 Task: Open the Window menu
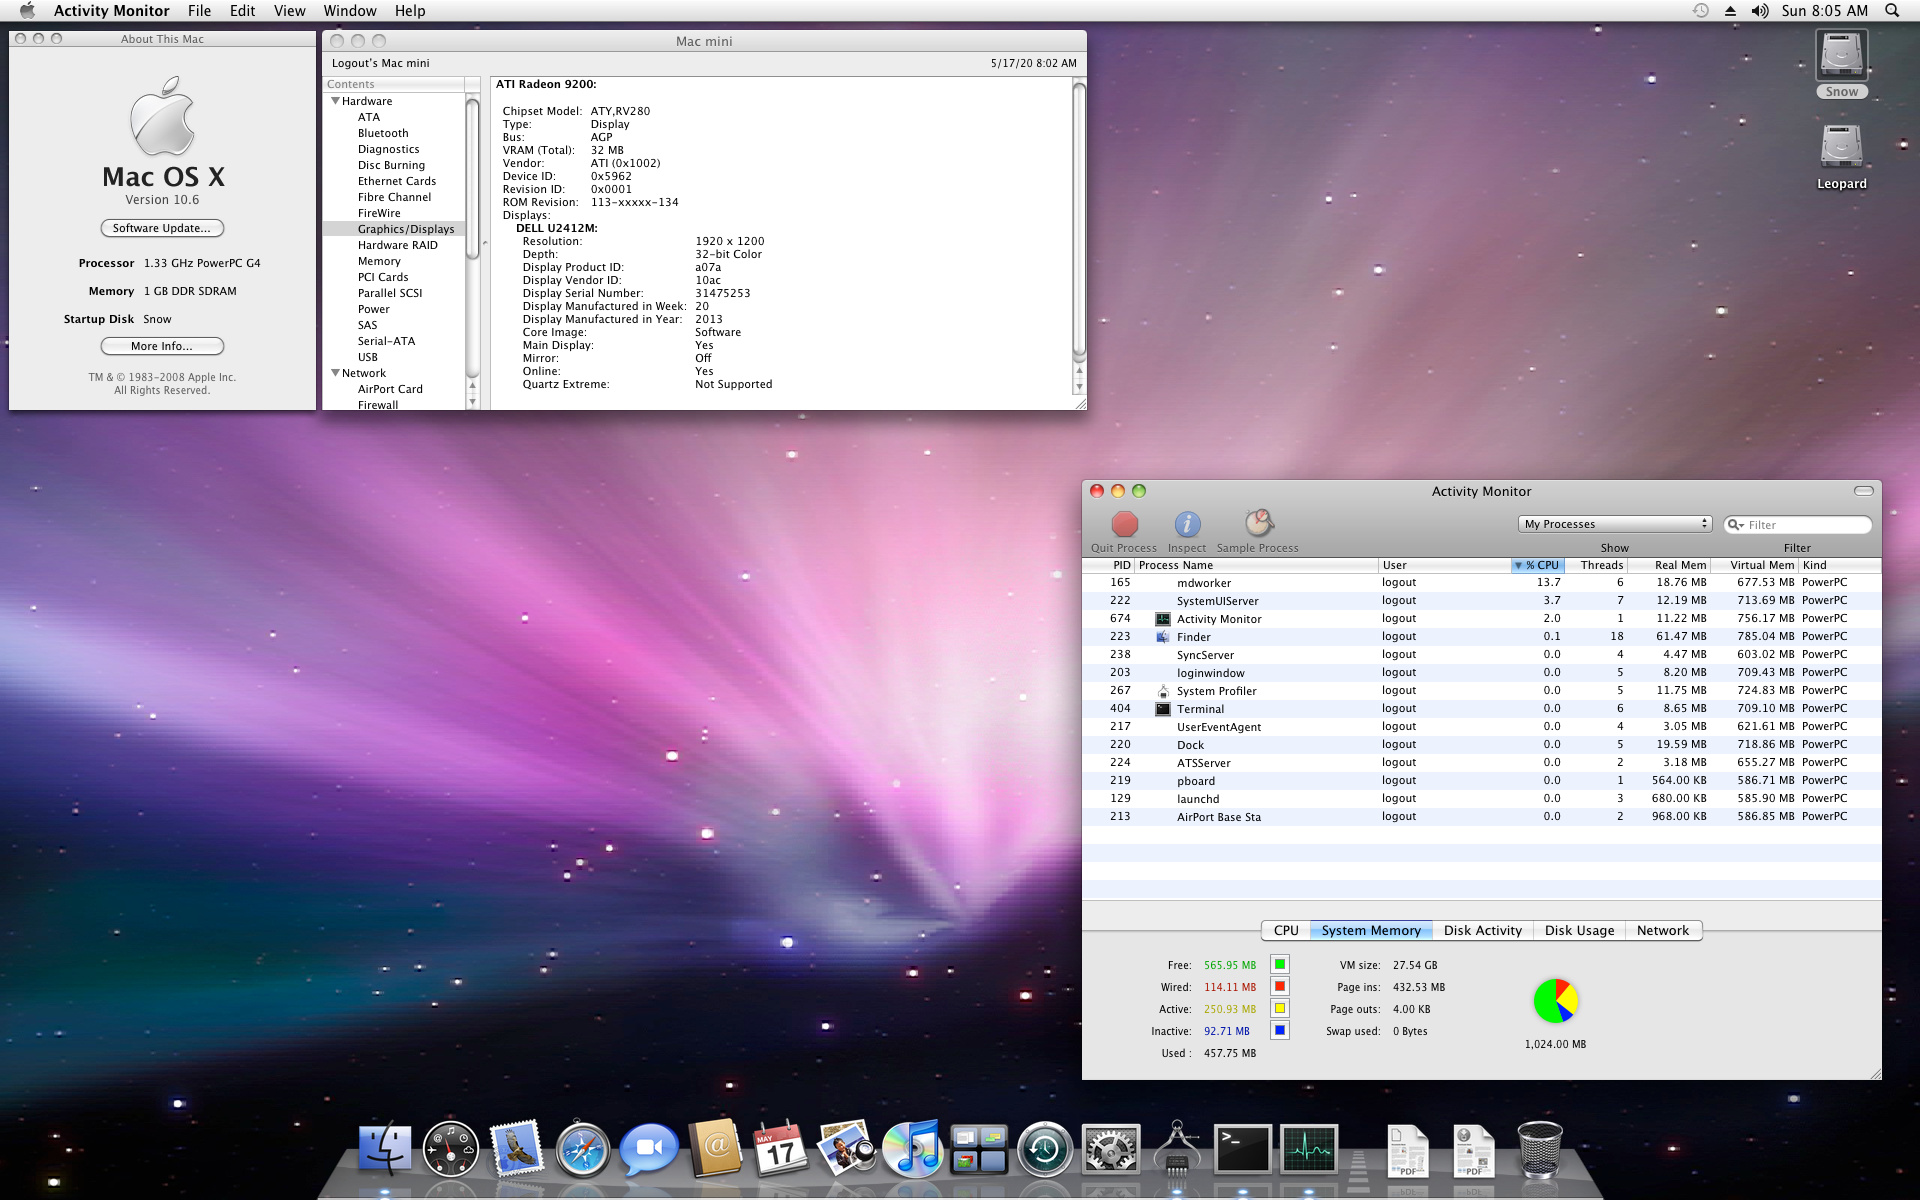[349, 11]
